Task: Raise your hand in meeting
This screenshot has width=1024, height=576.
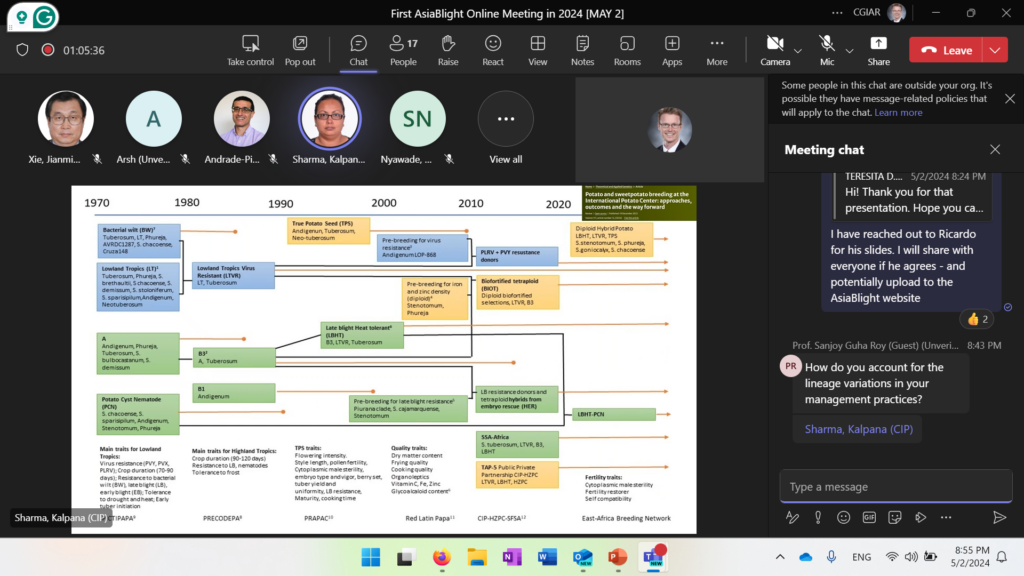Action: [448, 44]
